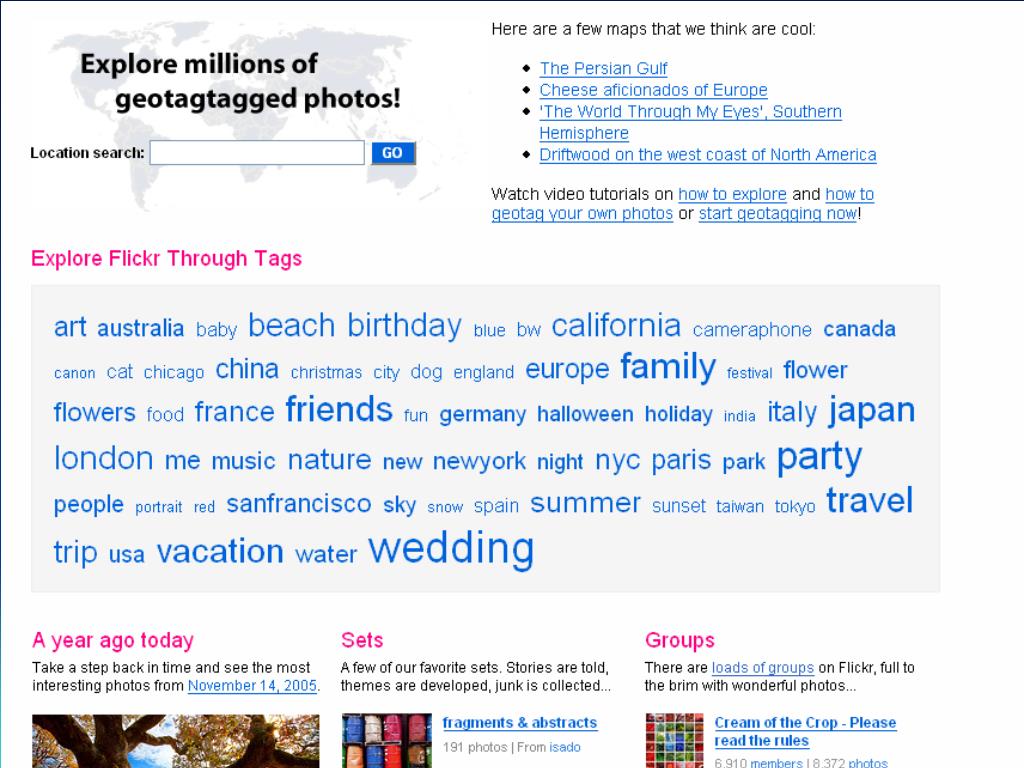Open Driftwood on the west coast link
The height and width of the screenshot is (768, 1024).
coord(708,155)
